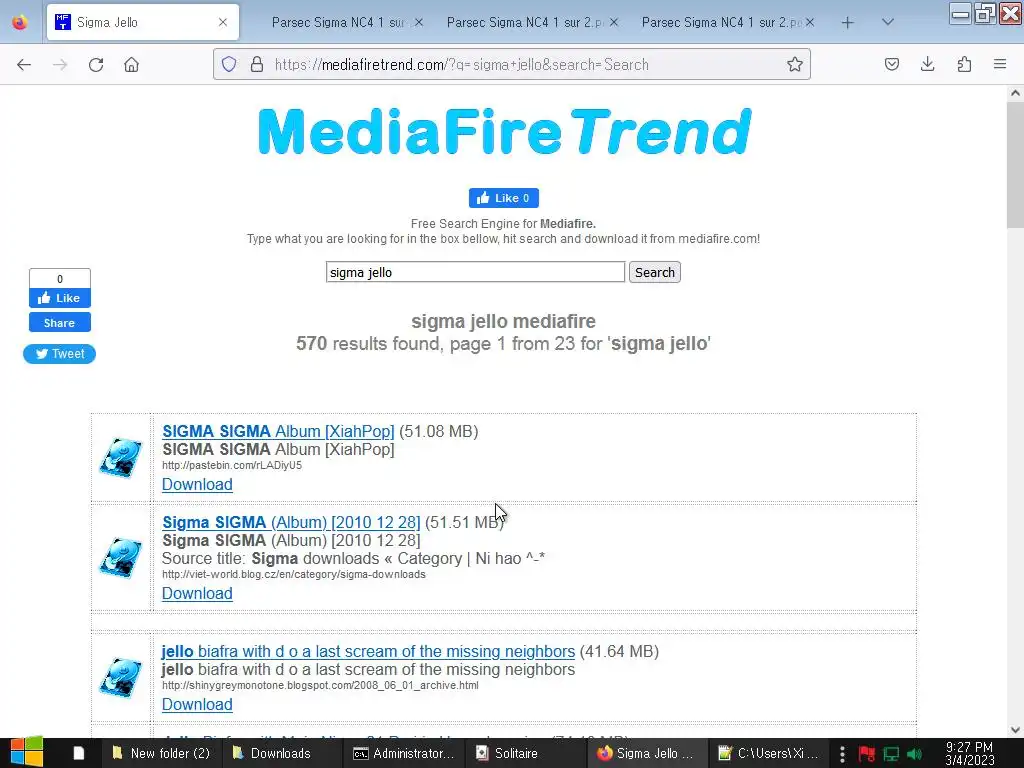Click the Facebook Share button
This screenshot has width=1024, height=768.
click(59, 323)
